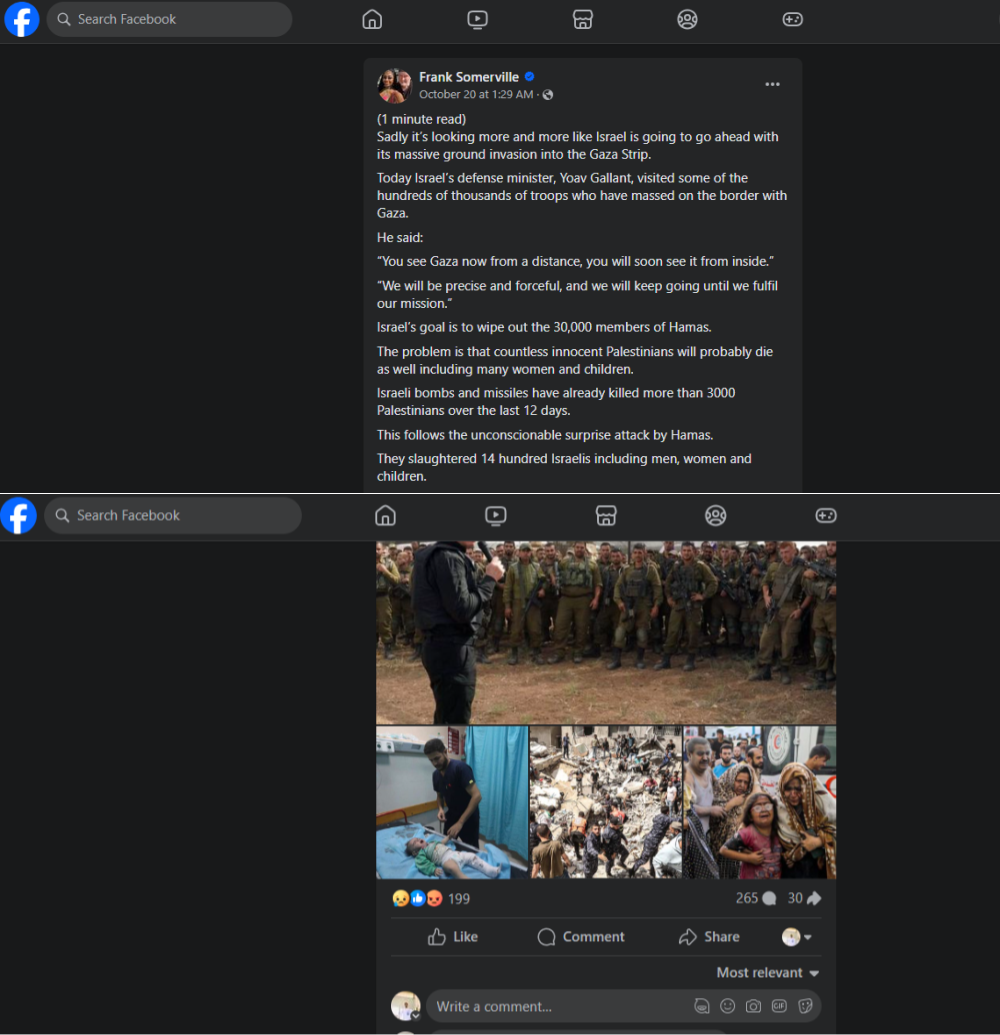
Task: Open the sticker picker in comment box
Action: click(x=805, y=1006)
